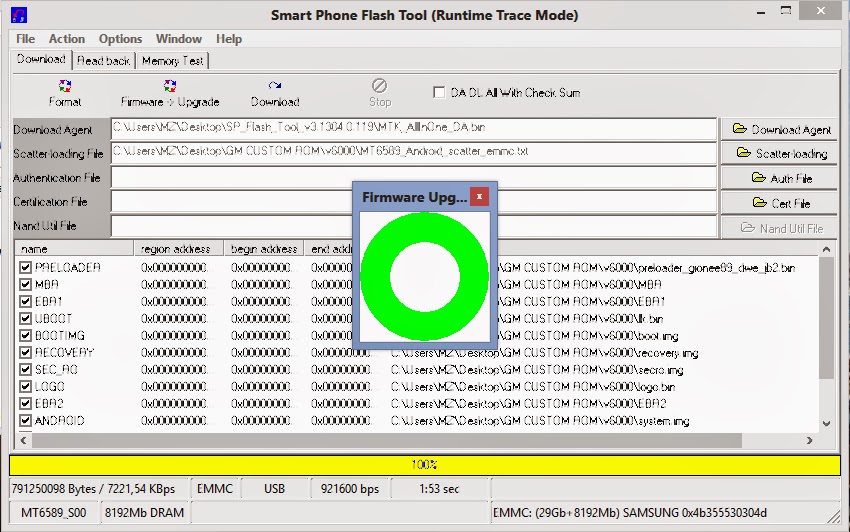Open the Auth File browser

point(781,178)
